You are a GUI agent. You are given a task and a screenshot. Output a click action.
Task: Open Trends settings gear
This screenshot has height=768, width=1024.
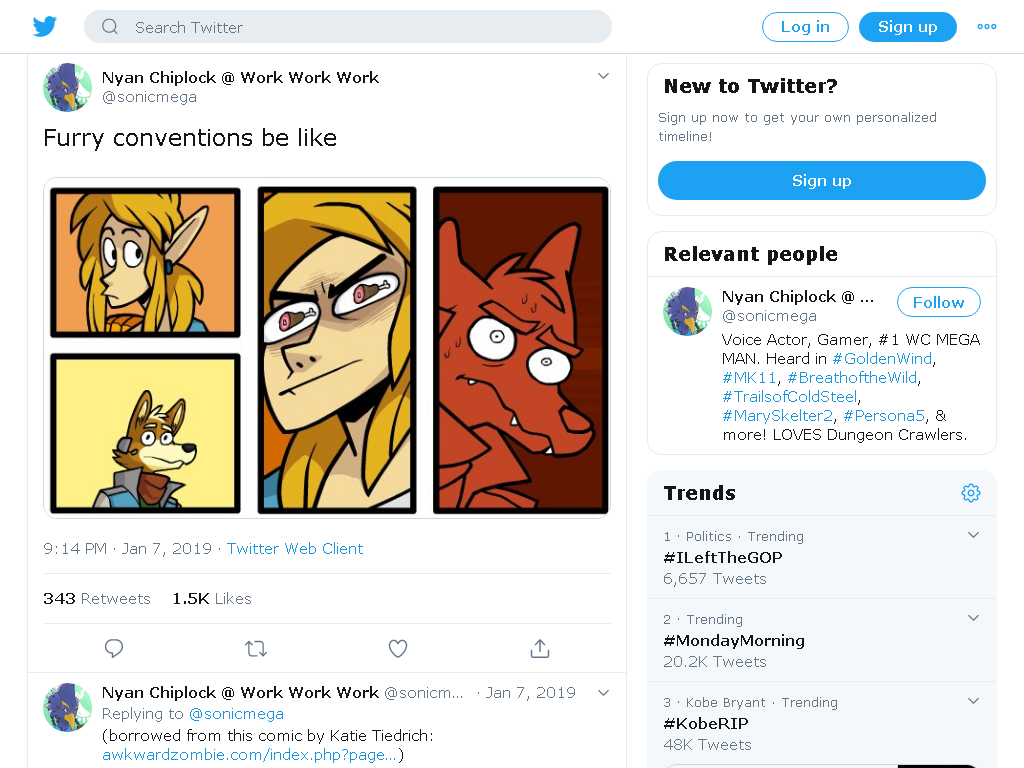[x=971, y=493]
